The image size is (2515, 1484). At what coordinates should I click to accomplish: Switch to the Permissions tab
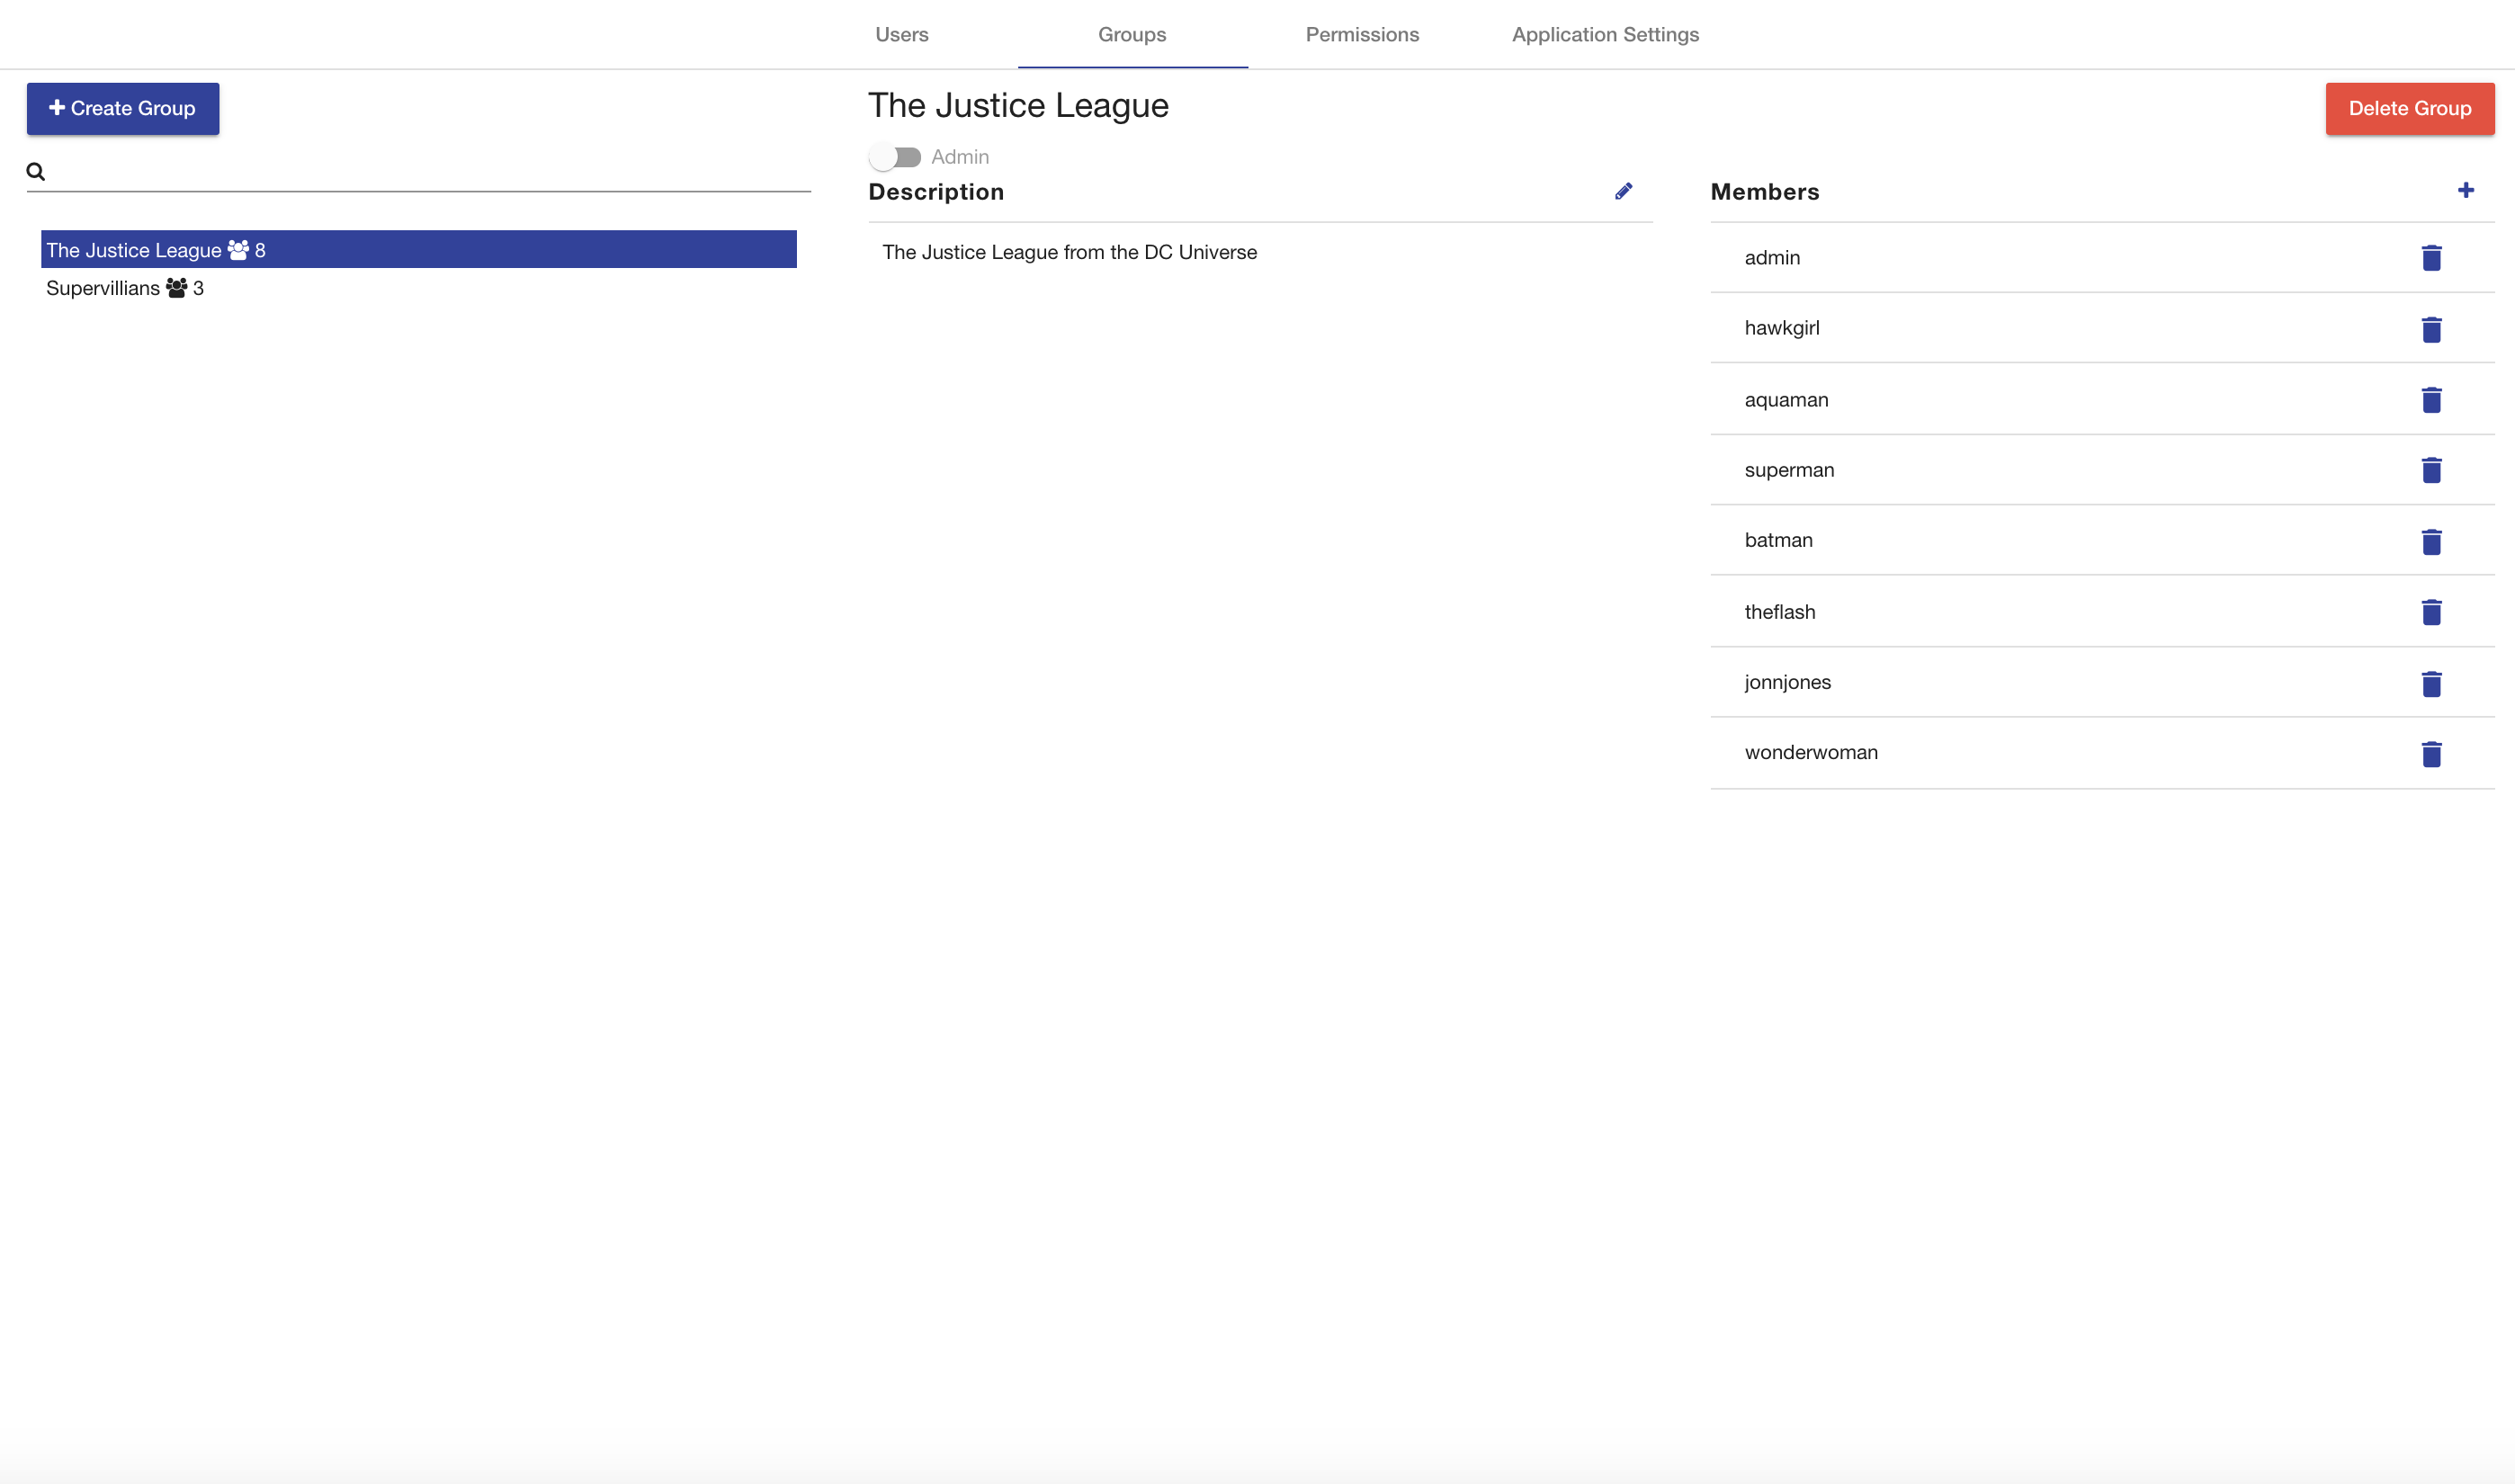coord(1362,34)
